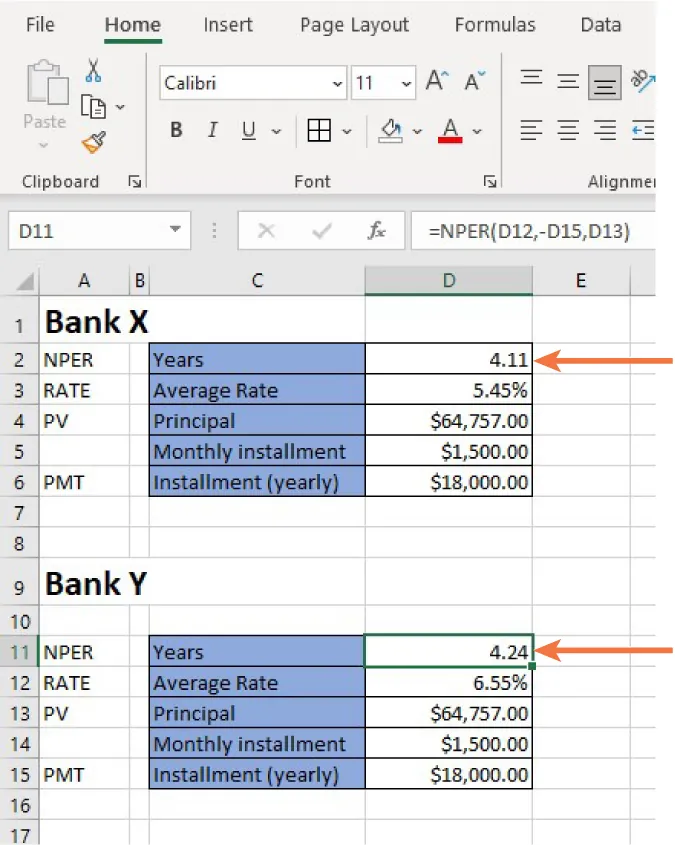Image resolution: width=675 pixels, height=845 pixels.
Task: Click the Copy icon in Clipboard group
Action: pyautogui.click(x=94, y=106)
